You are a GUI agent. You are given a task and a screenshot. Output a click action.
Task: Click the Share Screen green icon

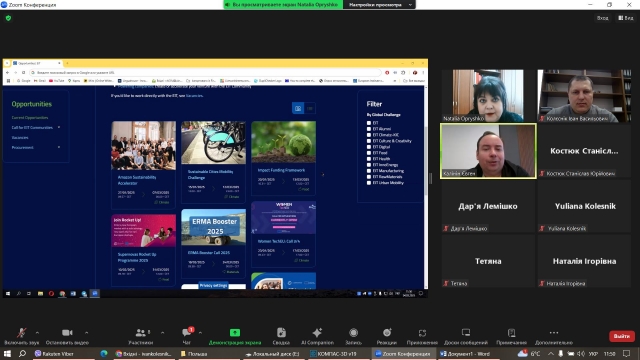point(235,333)
